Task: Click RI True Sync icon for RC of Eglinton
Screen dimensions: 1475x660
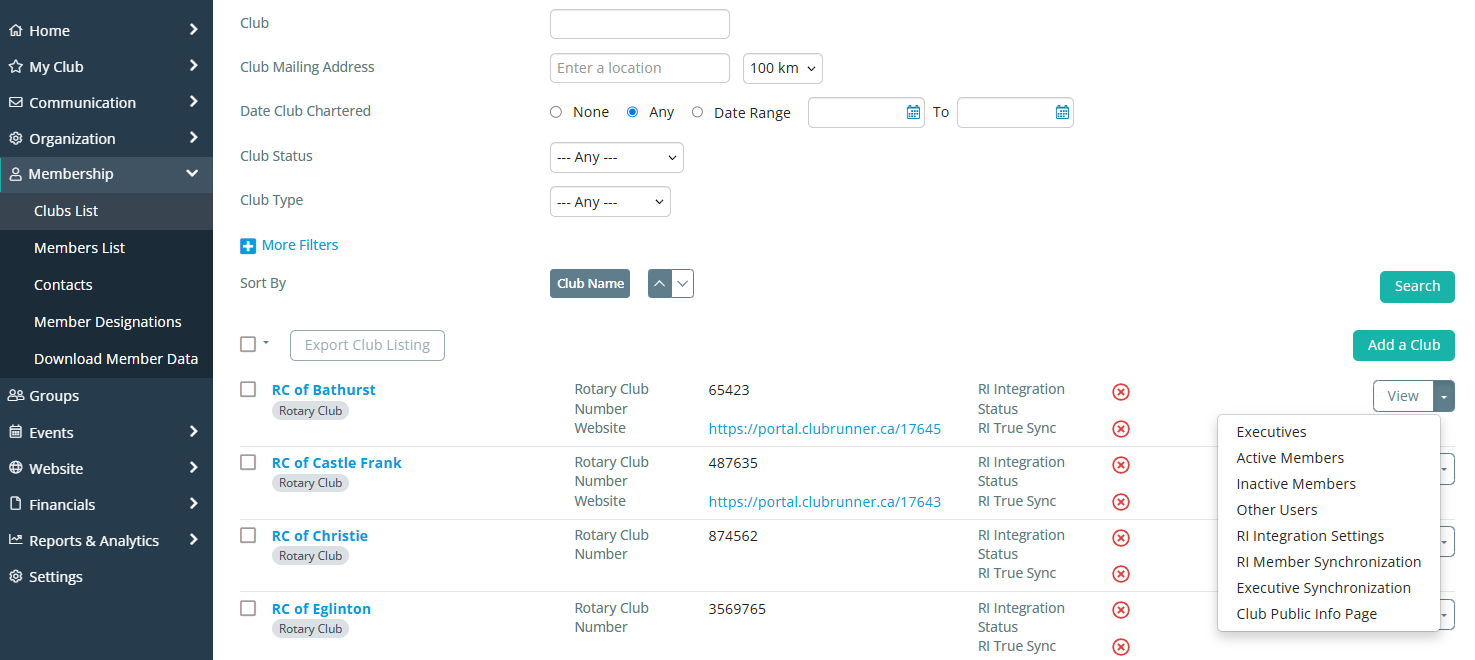Action: pyautogui.click(x=1121, y=647)
